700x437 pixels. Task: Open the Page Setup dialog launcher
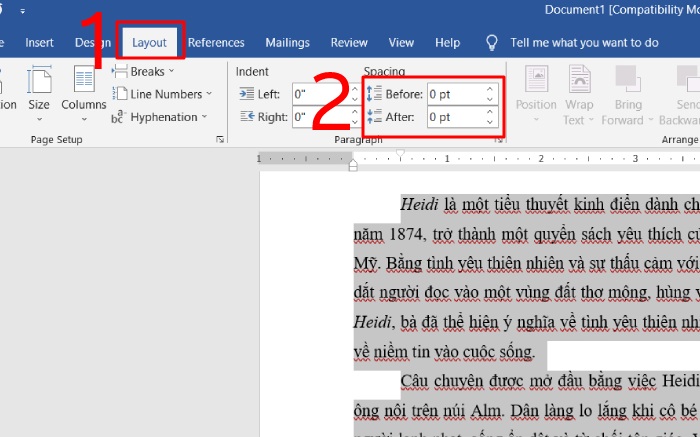(220, 141)
